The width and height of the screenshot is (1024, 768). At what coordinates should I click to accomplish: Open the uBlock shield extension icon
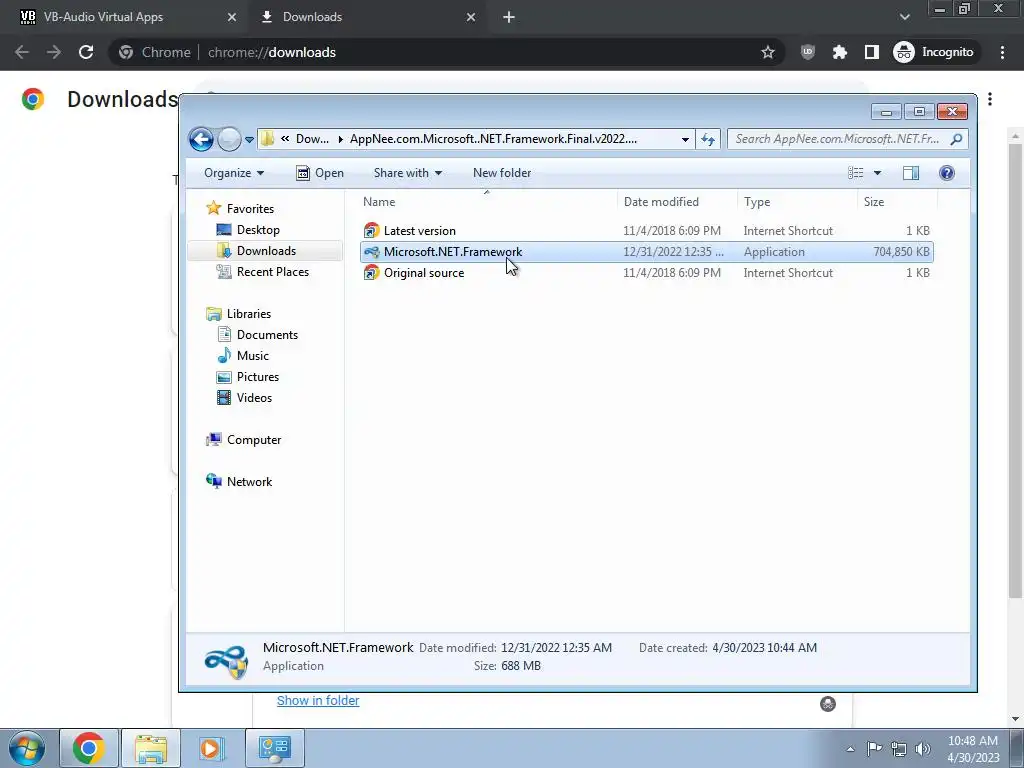[x=808, y=52]
